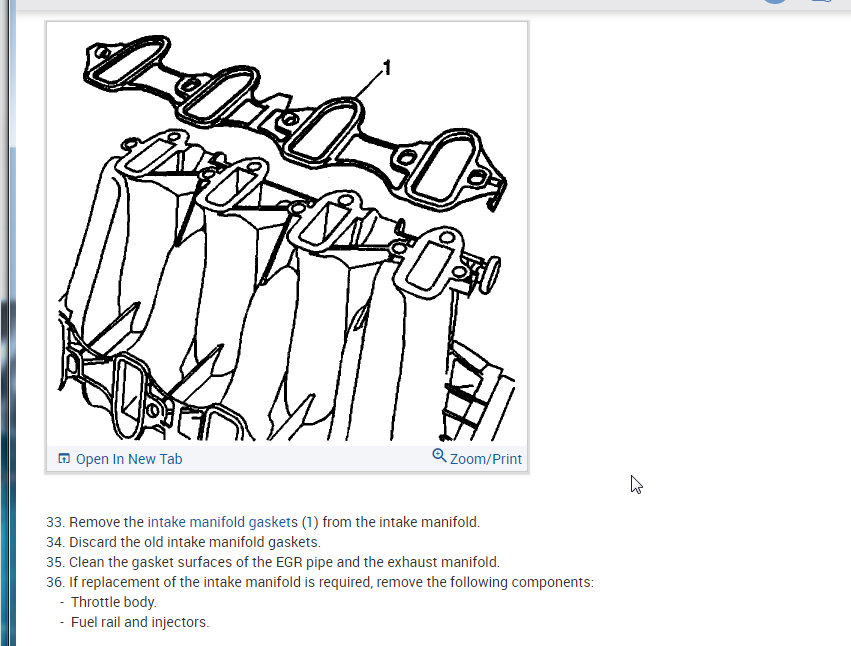Open the diagram in a new tab
The height and width of the screenshot is (646, 851).
point(129,459)
